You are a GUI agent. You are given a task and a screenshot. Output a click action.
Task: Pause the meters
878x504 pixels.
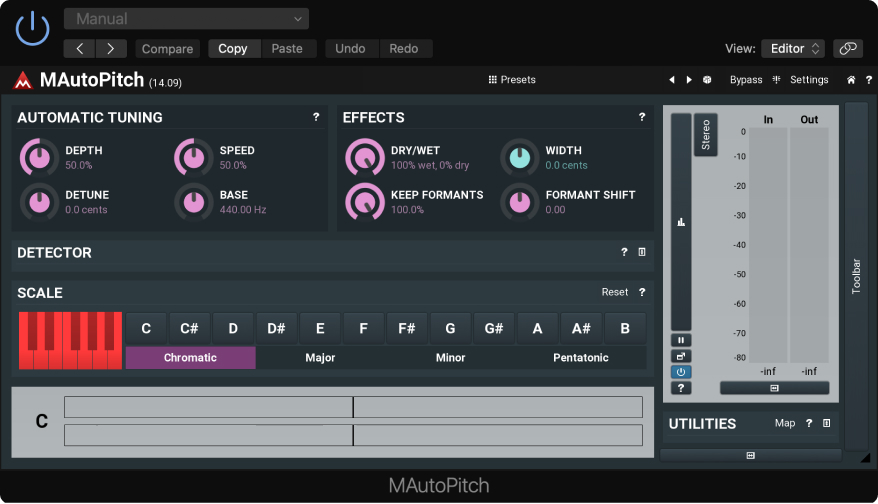681,340
